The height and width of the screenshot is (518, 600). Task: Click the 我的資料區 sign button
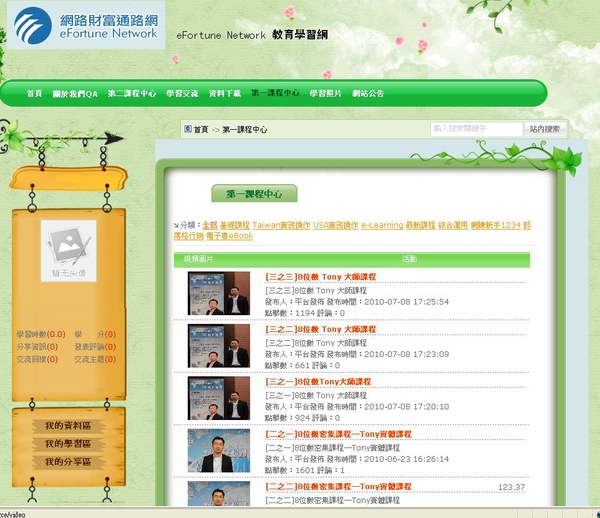(68, 425)
